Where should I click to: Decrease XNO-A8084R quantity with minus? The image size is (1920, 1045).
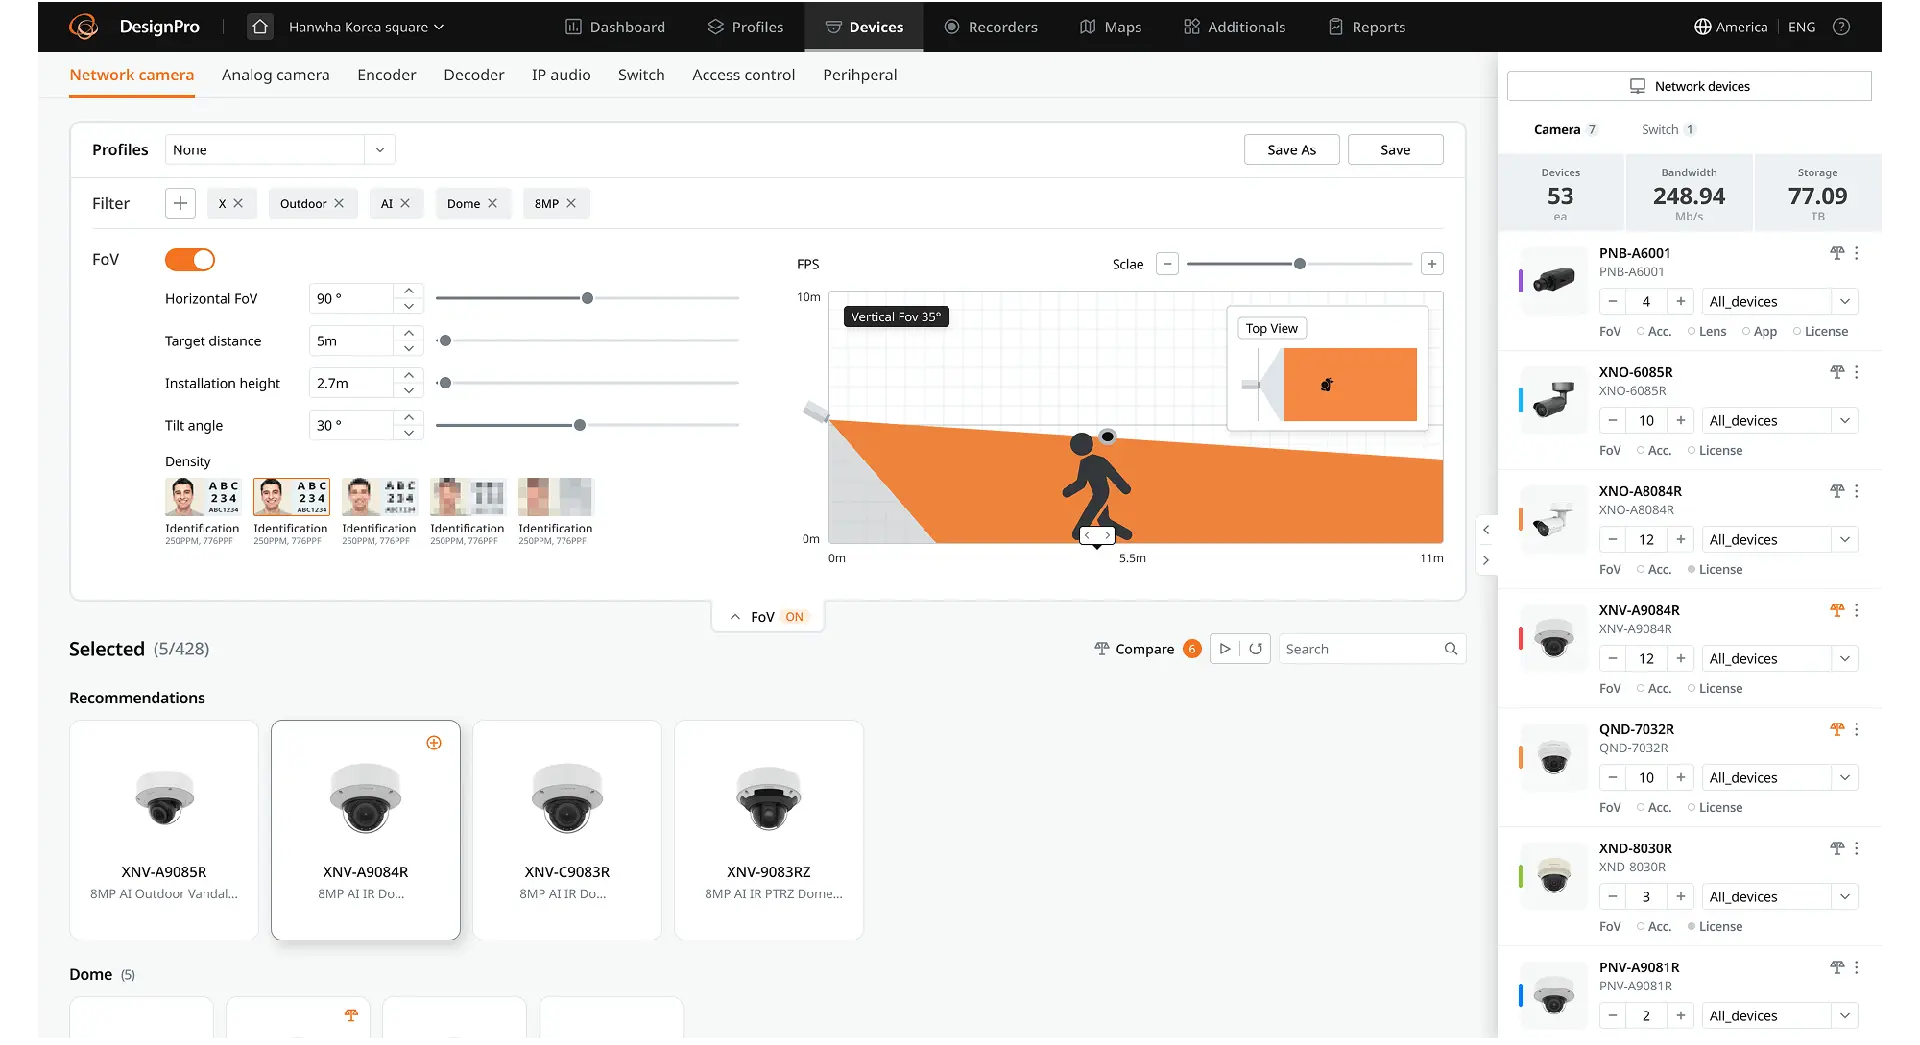coord(1613,540)
